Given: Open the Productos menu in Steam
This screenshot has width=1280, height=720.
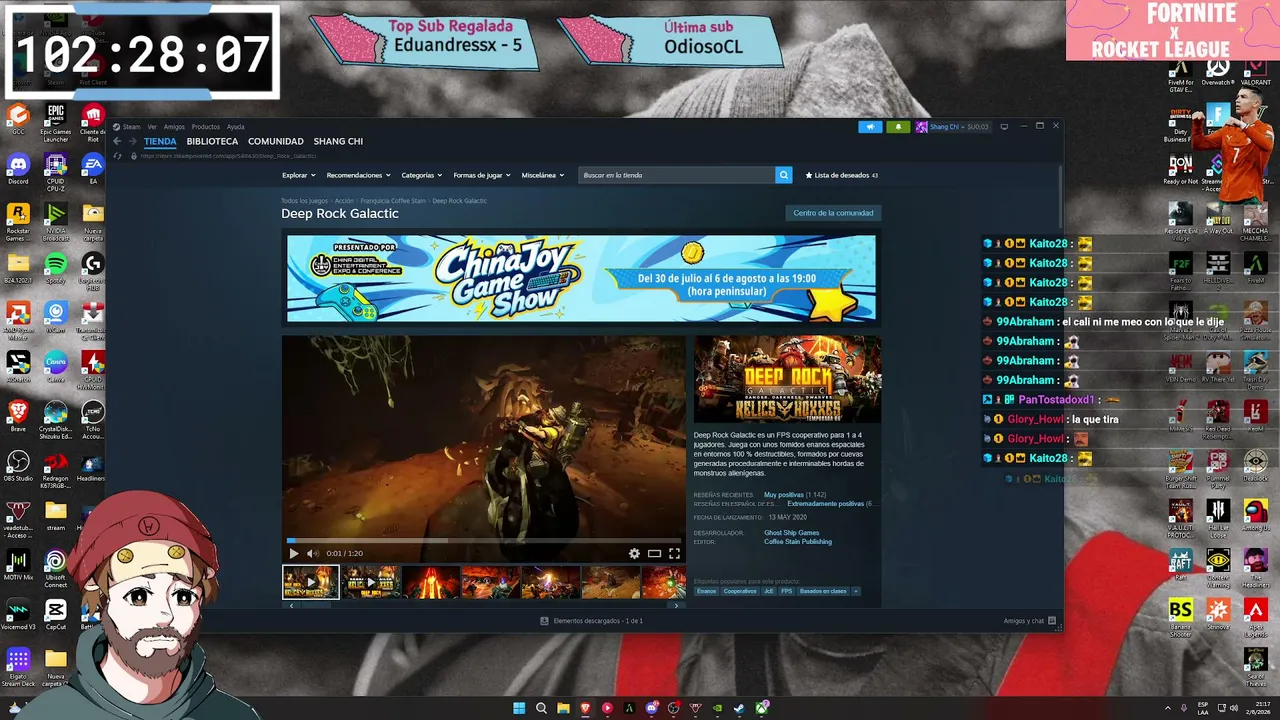Looking at the screenshot, I should (205, 127).
